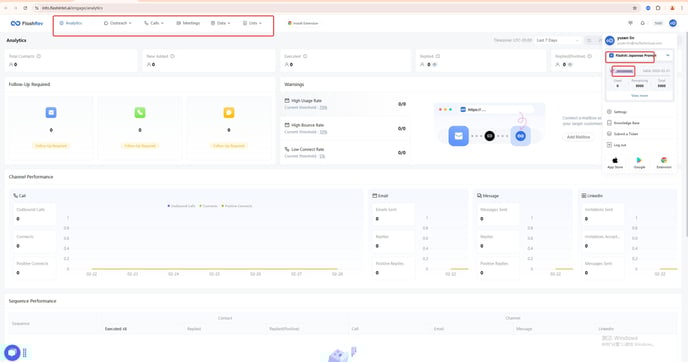Screen dimensions: 688x362
Task: Click the drag handle beside chat bubble
Action: [x=25, y=353]
